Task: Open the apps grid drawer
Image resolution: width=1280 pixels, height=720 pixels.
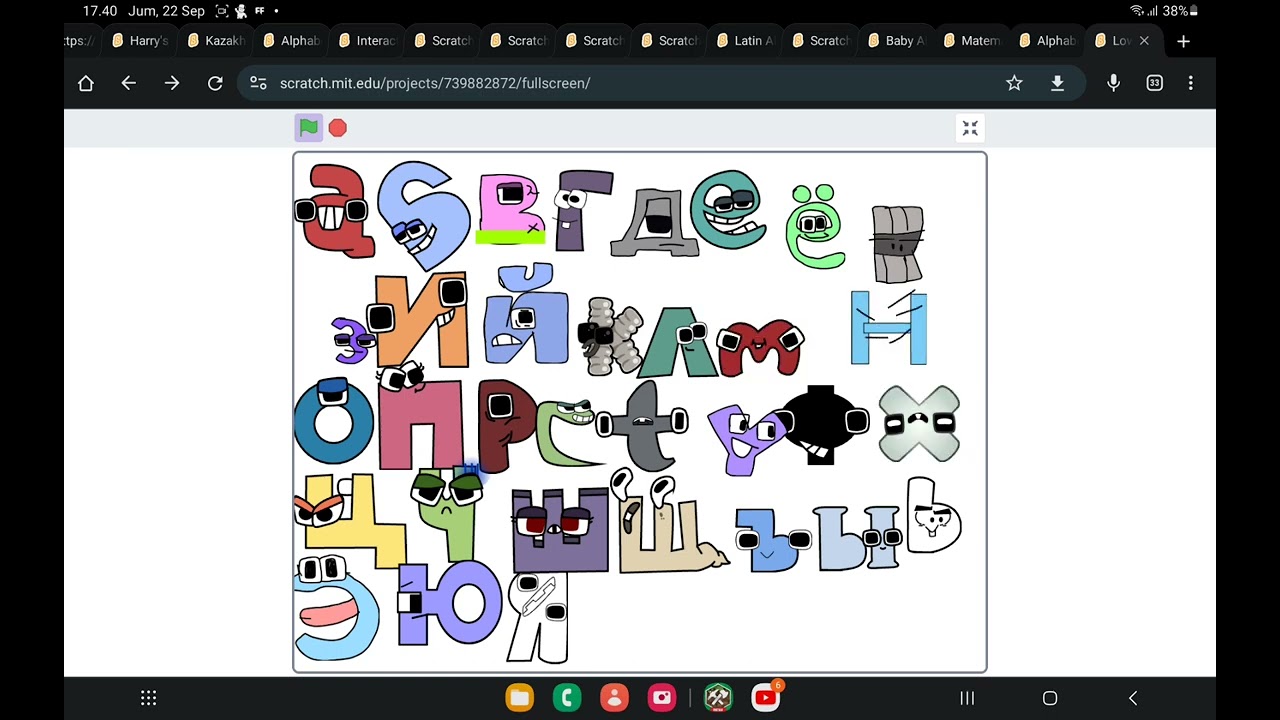Action: click(148, 698)
